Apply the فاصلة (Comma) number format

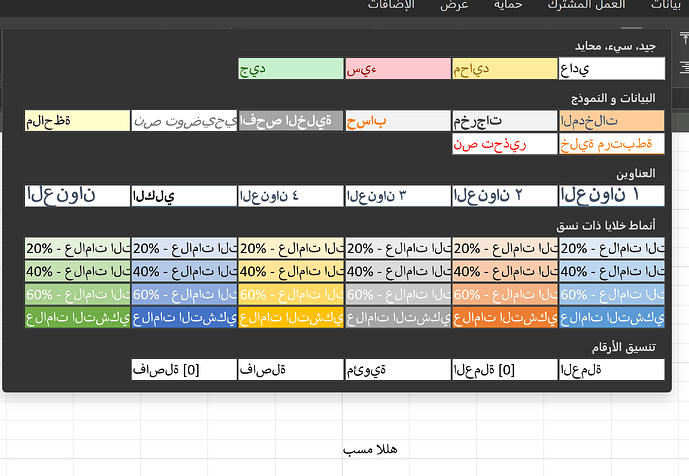(x=290, y=370)
